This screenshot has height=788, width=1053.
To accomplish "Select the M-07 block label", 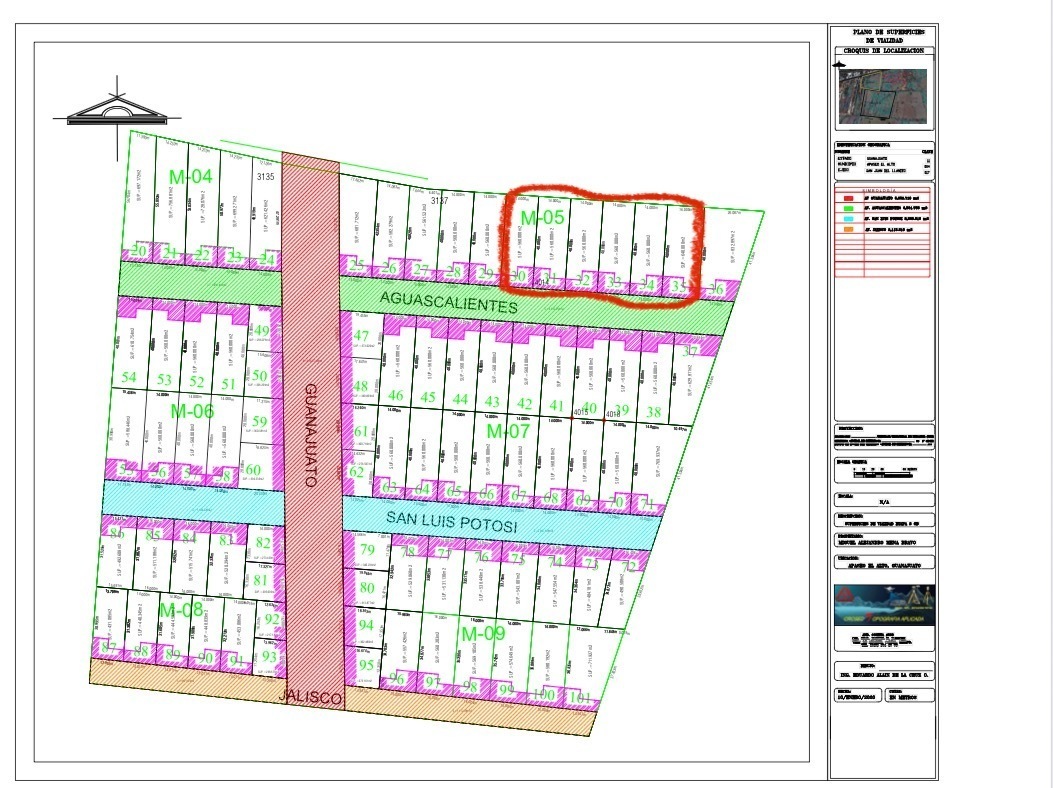I will [506, 431].
